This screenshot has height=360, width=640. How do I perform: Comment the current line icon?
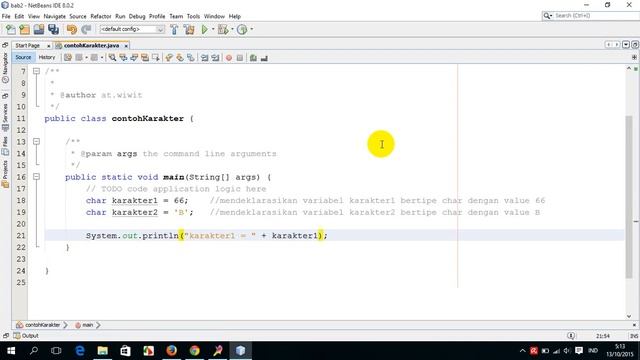click(253, 58)
